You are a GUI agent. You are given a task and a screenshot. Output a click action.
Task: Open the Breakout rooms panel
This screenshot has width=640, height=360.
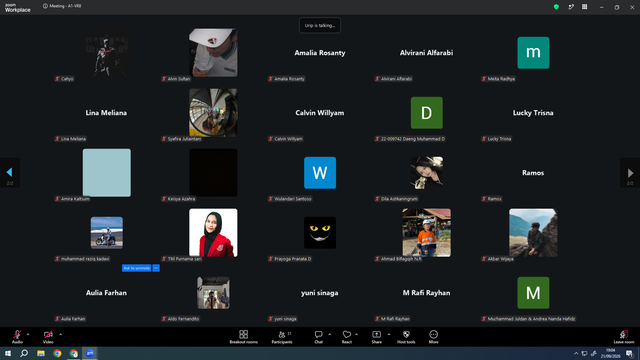point(243,337)
